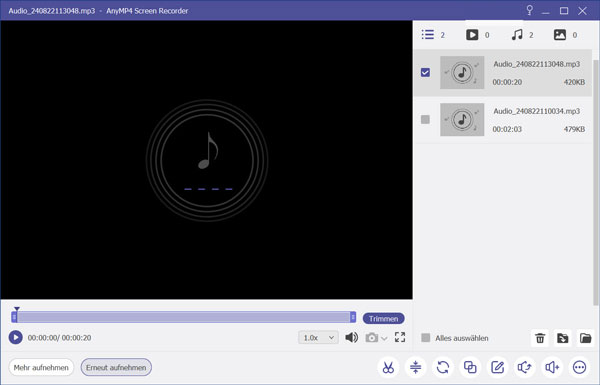Click the 479KB file size text
600x385 pixels.
click(x=574, y=129)
